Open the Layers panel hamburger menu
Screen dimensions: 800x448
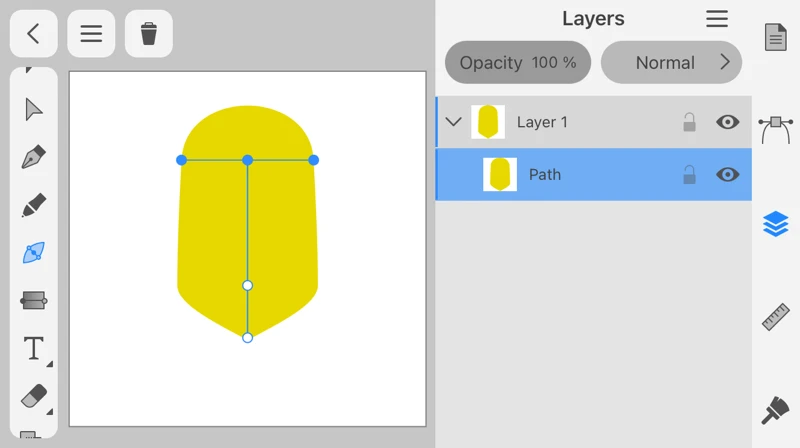click(x=716, y=19)
